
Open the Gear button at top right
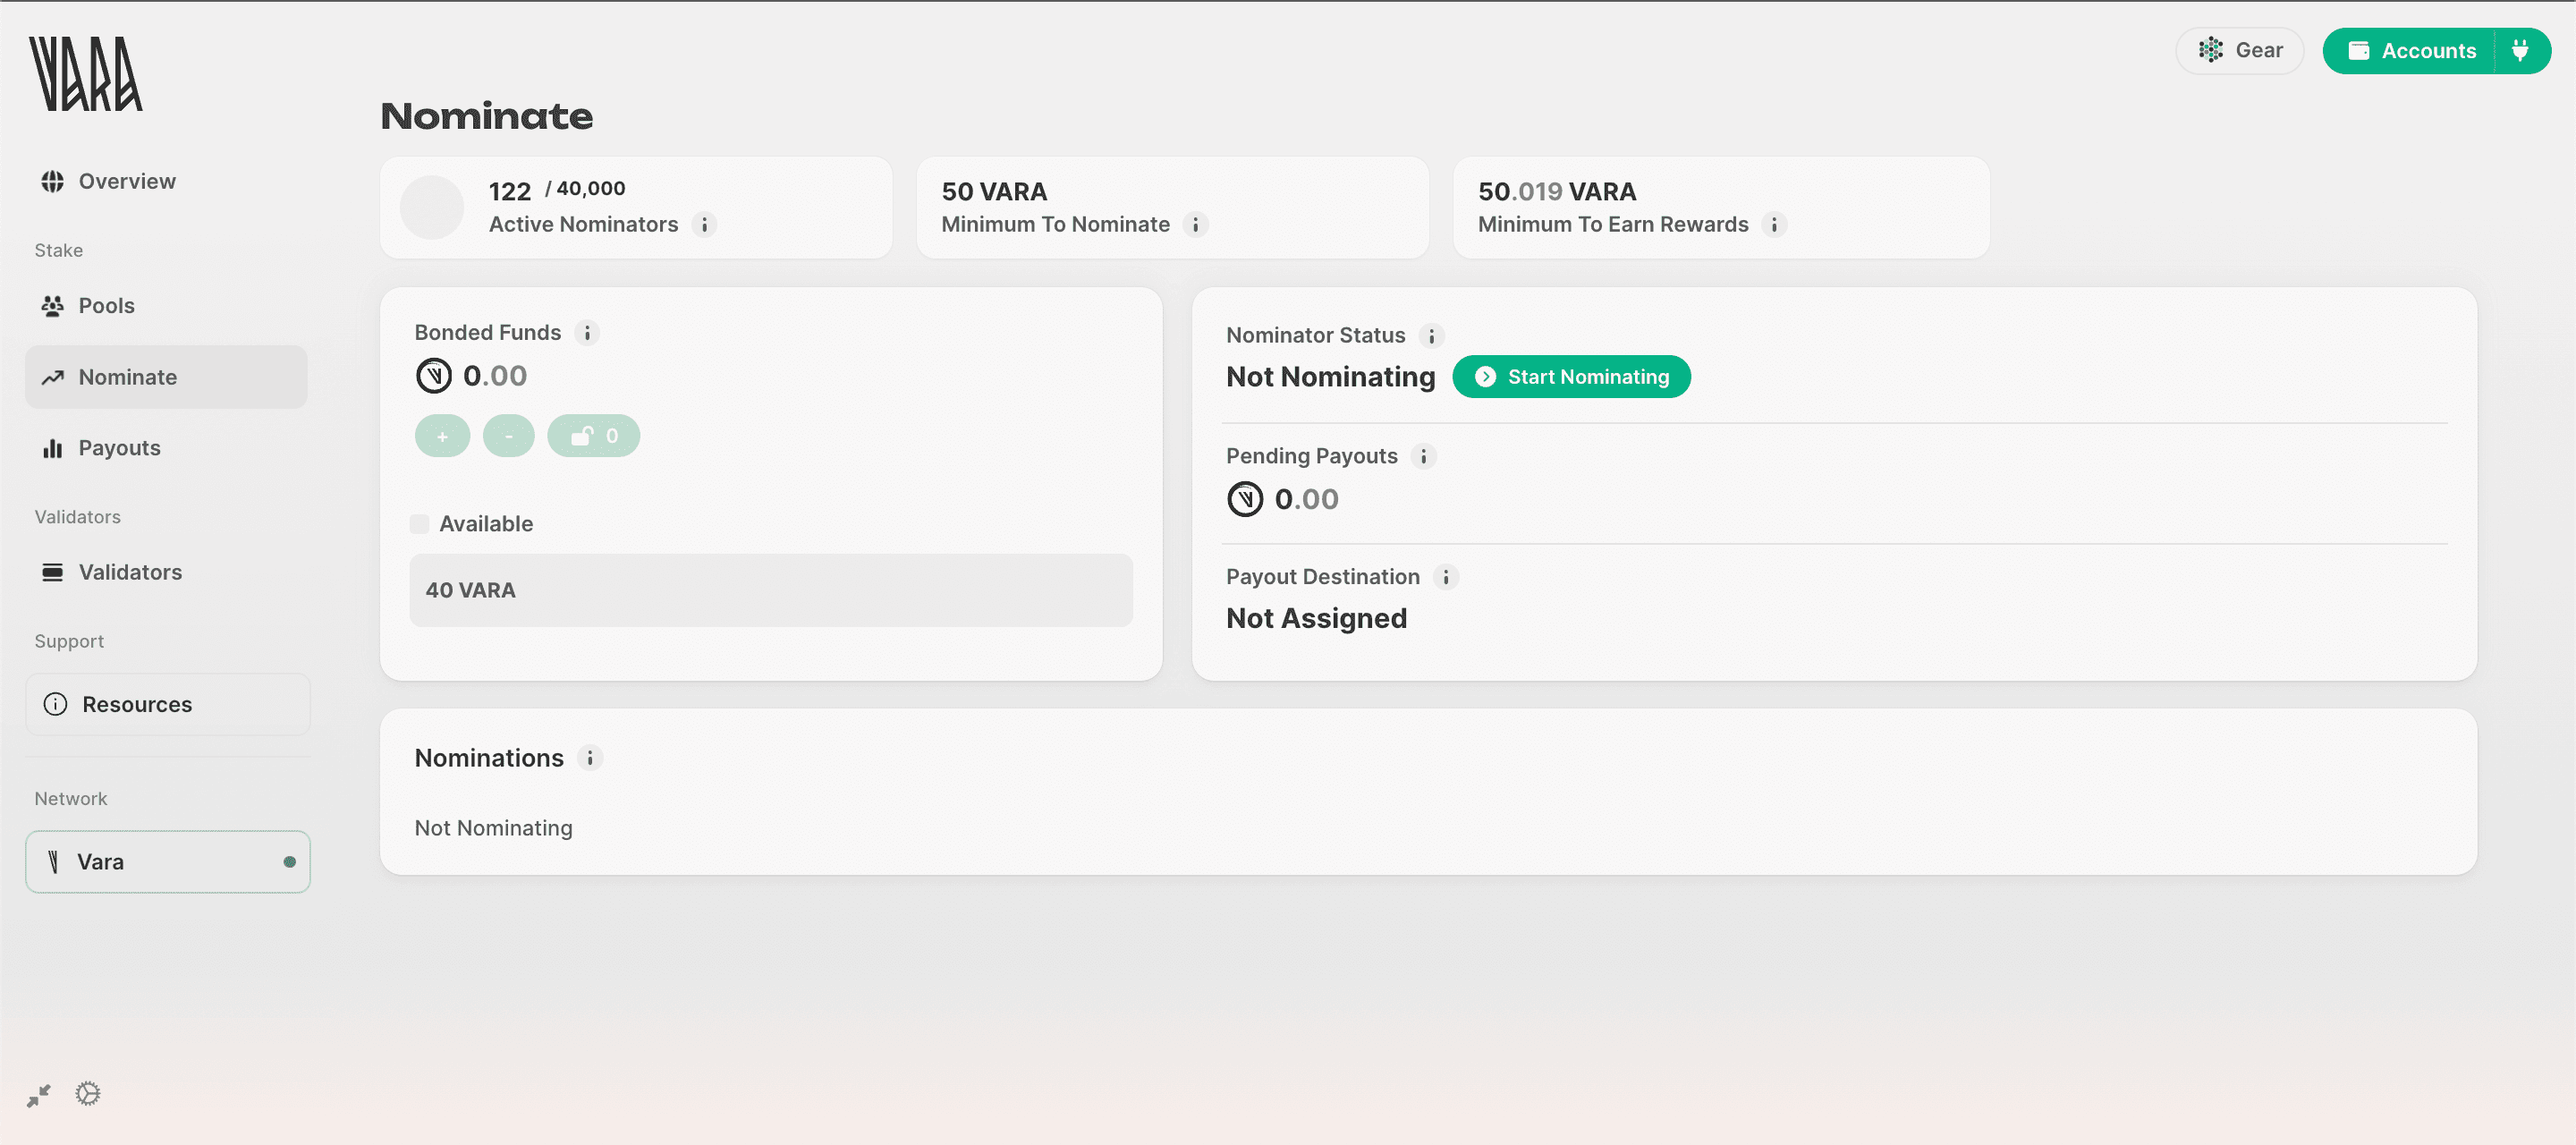(2239, 49)
